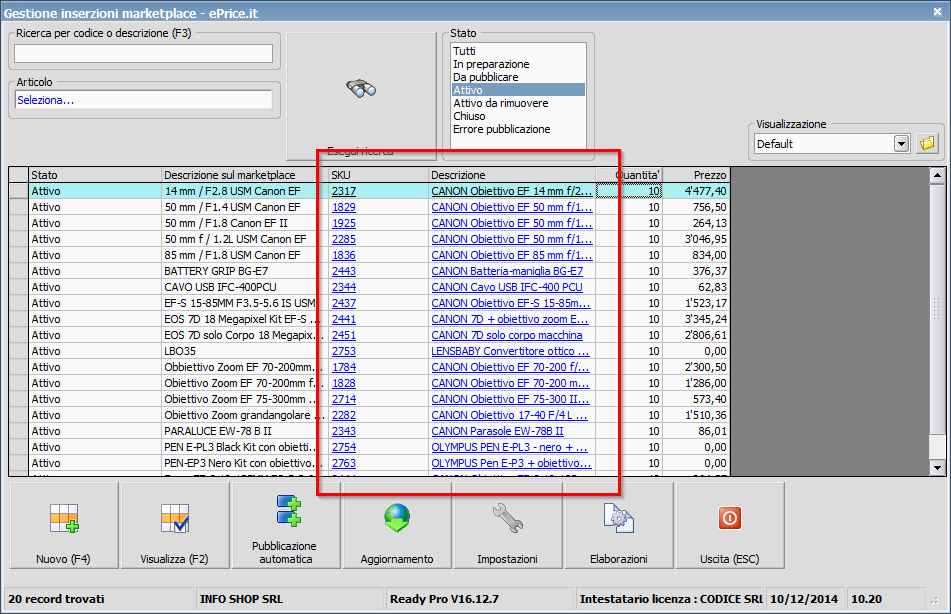Open SKU link 1784
Image resolution: width=951 pixels, height=614 pixels.
(x=344, y=367)
